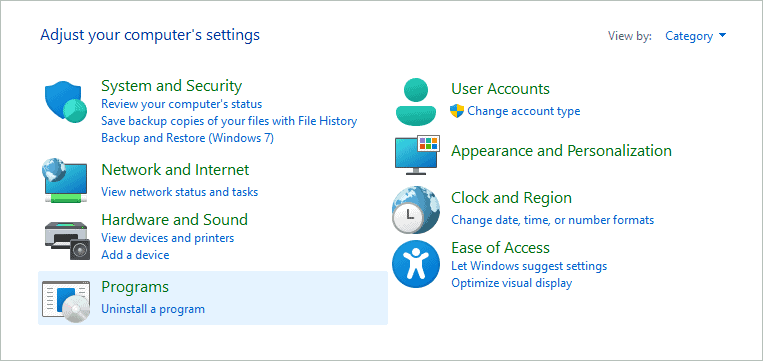
Task: Open the Hardware and Sound heading
Action: click(174, 219)
